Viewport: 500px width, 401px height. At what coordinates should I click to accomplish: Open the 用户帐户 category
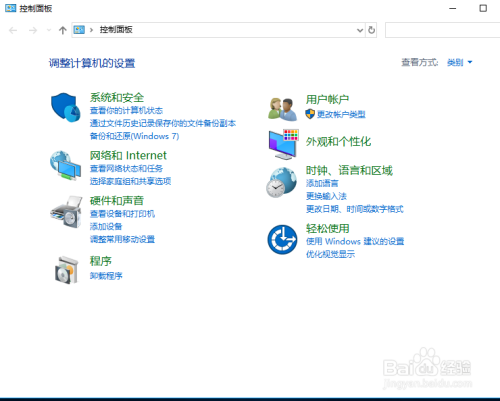[x=327, y=99]
